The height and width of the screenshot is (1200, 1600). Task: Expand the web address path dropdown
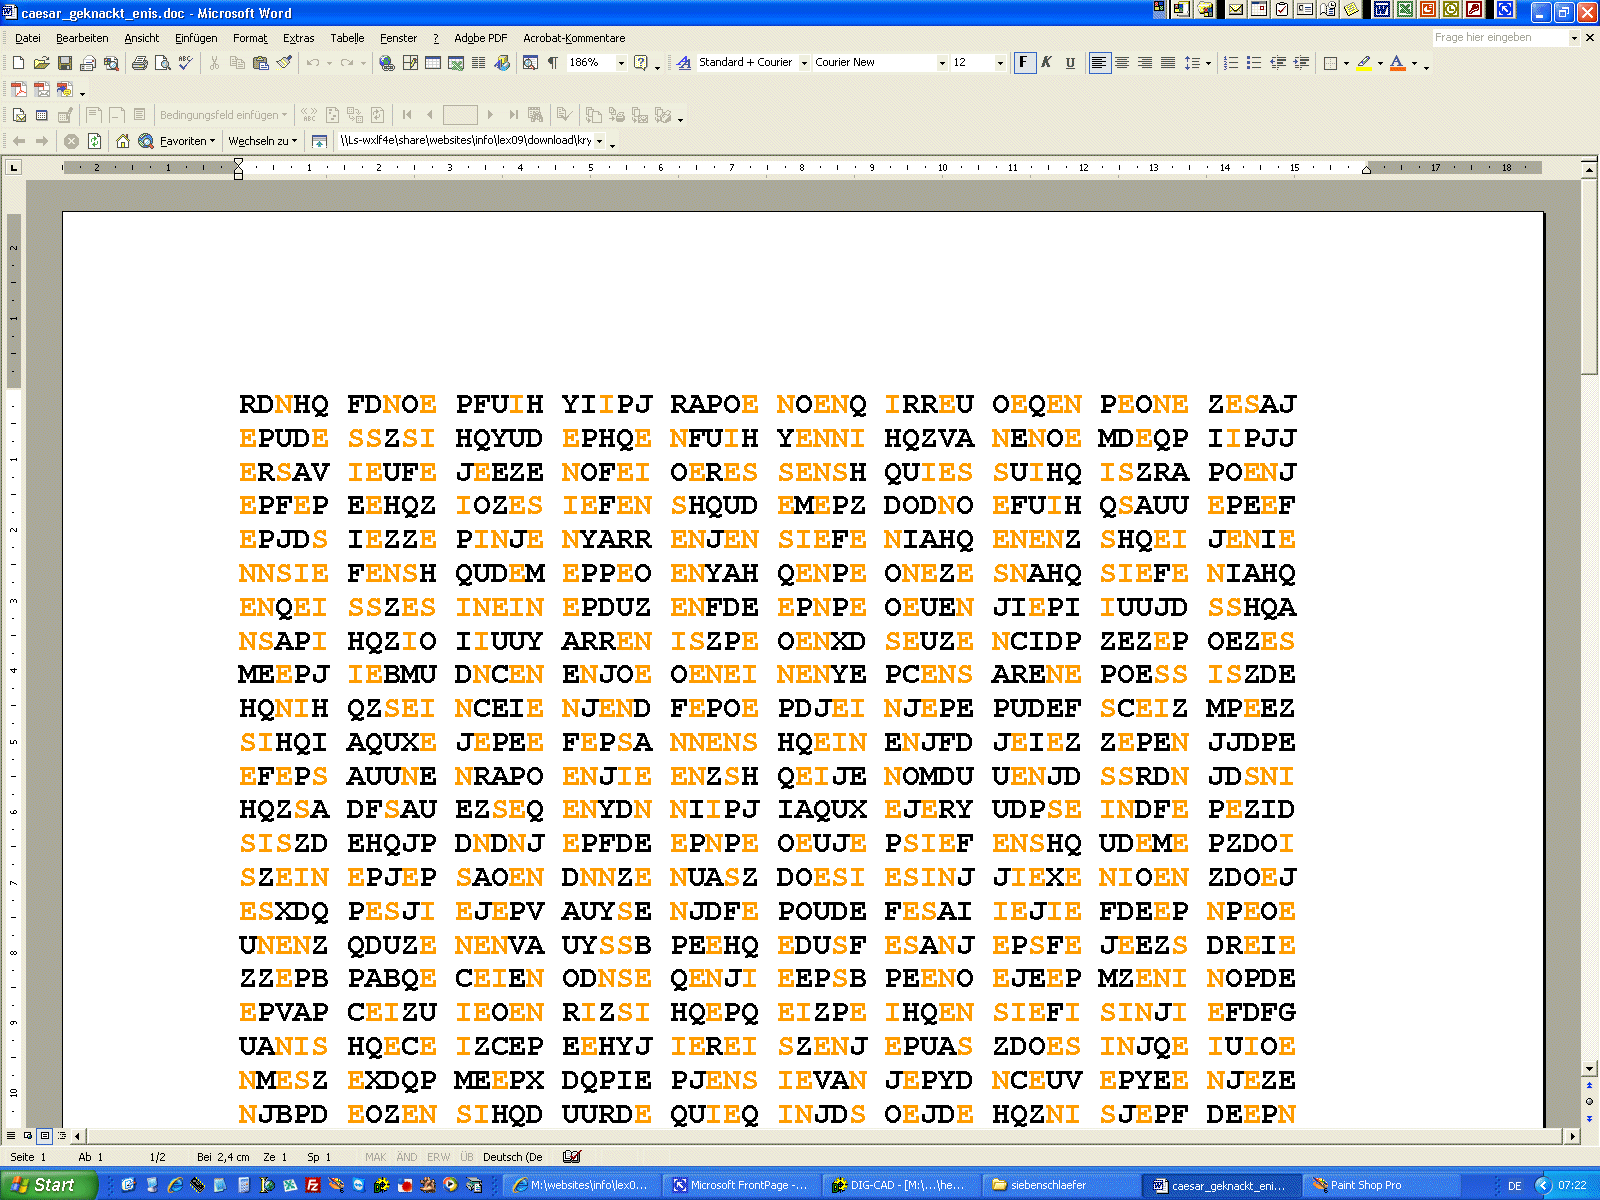tap(599, 141)
